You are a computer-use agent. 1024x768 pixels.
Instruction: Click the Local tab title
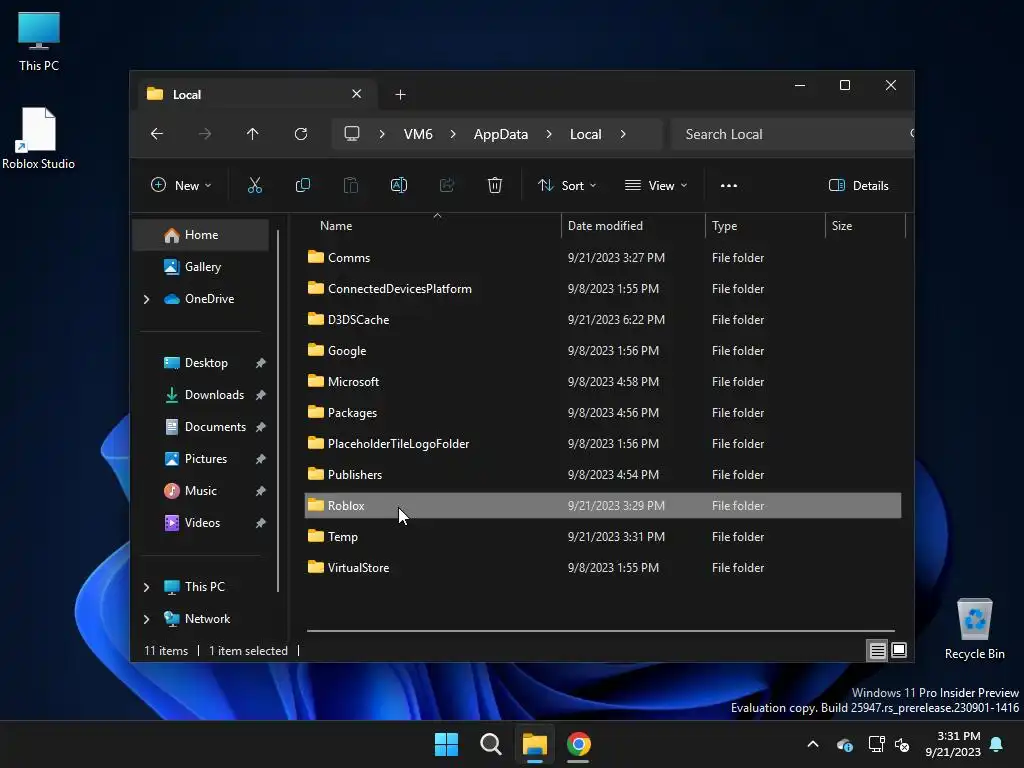pos(187,95)
